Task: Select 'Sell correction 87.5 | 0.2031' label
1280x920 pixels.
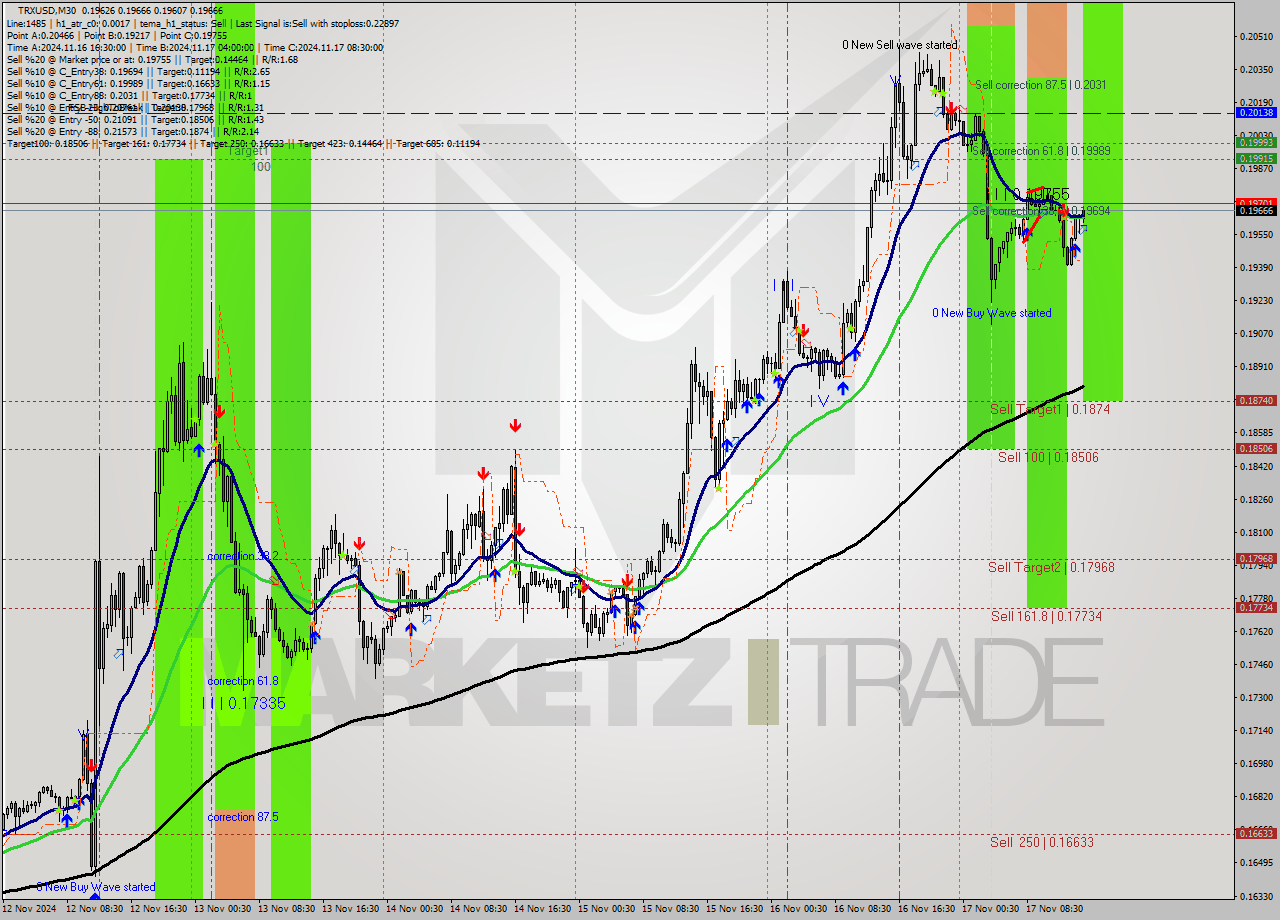Action: point(1040,85)
